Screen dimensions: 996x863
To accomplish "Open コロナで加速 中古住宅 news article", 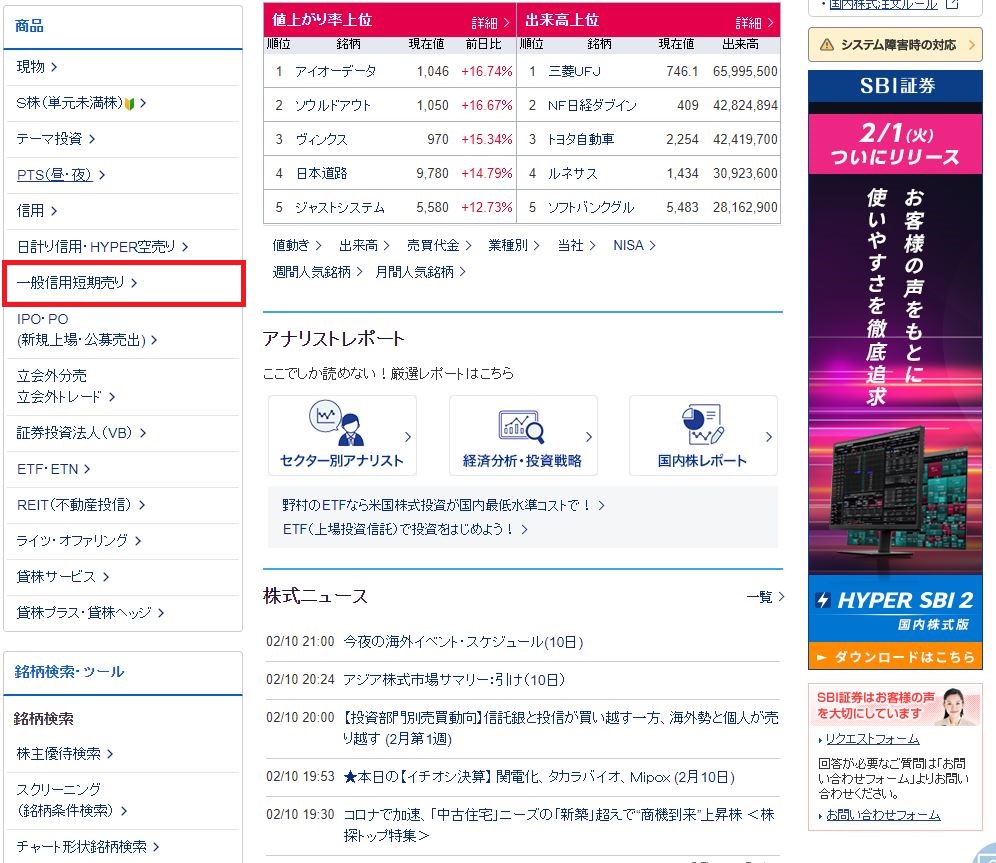I will pyautogui.click(x=559, y=825).
